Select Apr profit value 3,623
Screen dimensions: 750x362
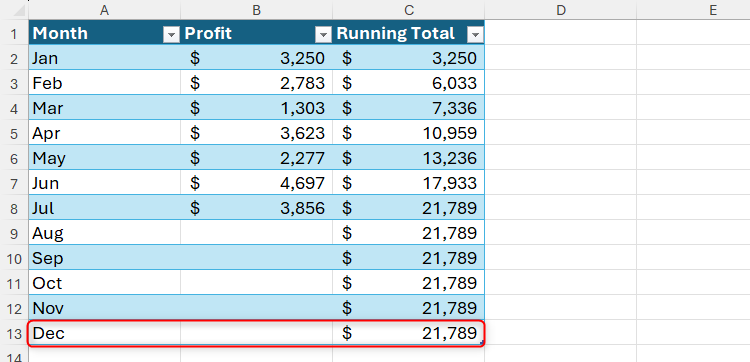click(x=256, y=133)
